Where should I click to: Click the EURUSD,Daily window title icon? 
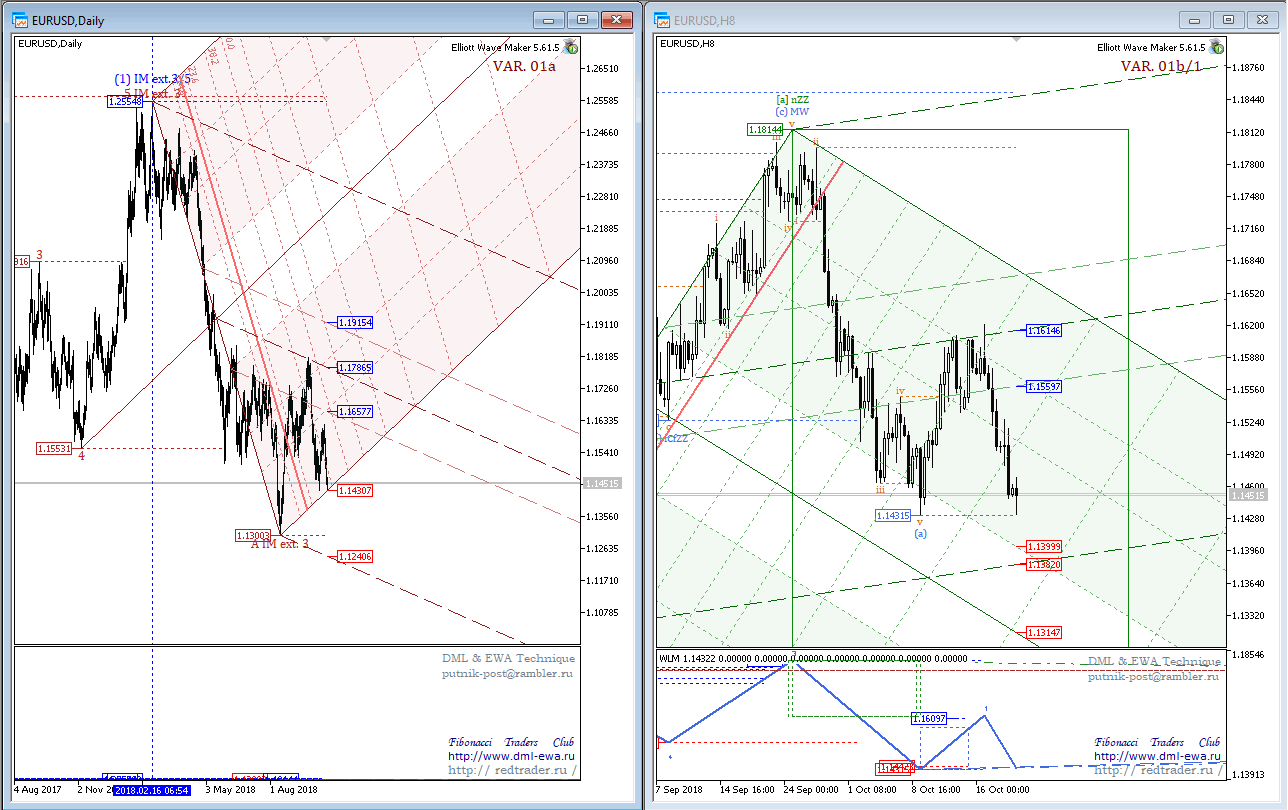[x=20, y=19]
